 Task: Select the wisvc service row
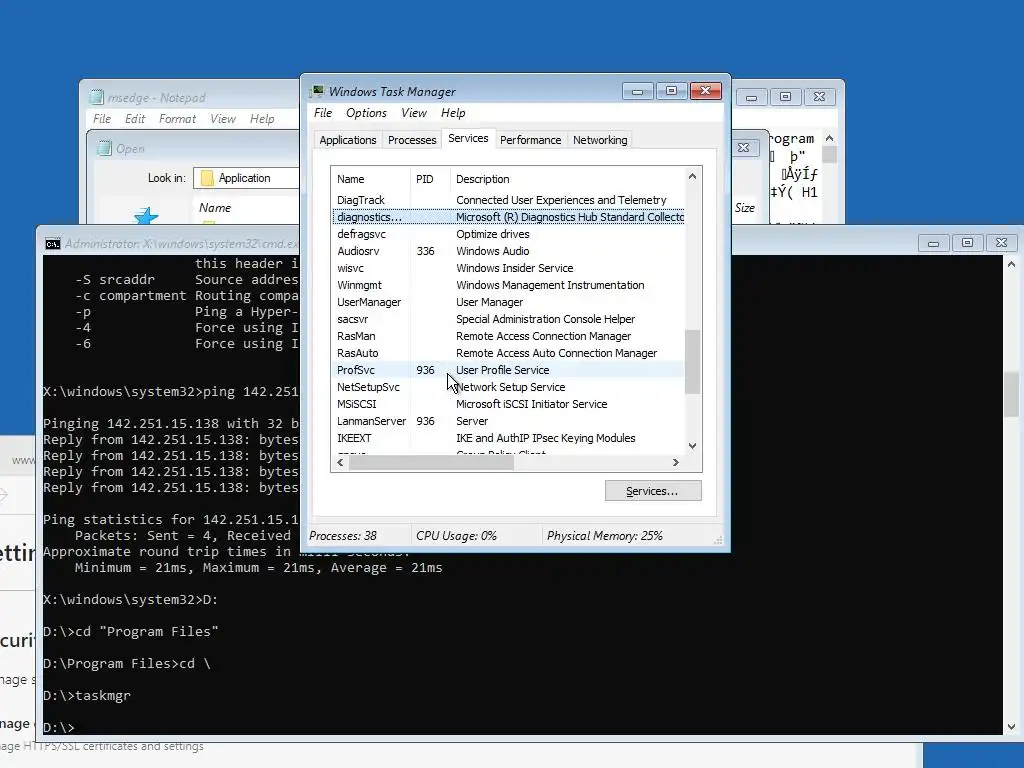click(508, 268)
